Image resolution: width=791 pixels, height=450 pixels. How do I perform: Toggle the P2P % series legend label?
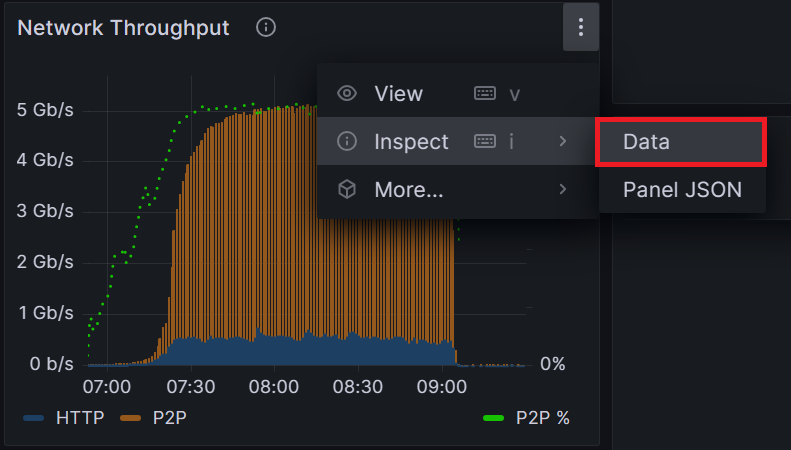coord(542,418)
